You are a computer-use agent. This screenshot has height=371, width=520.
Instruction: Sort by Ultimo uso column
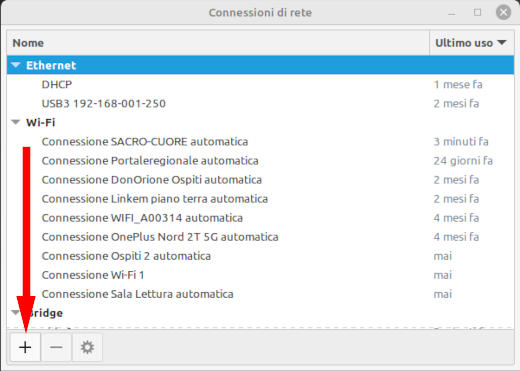point(471,43)
